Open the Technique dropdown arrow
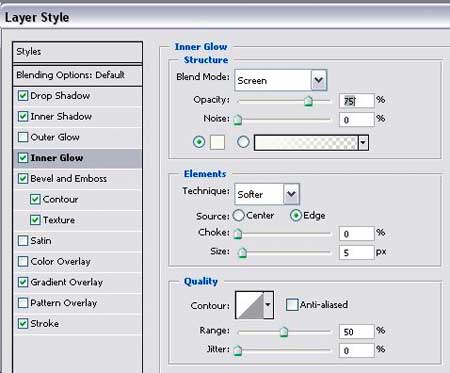This screenshot has height=373, width=450. point(291,194)
